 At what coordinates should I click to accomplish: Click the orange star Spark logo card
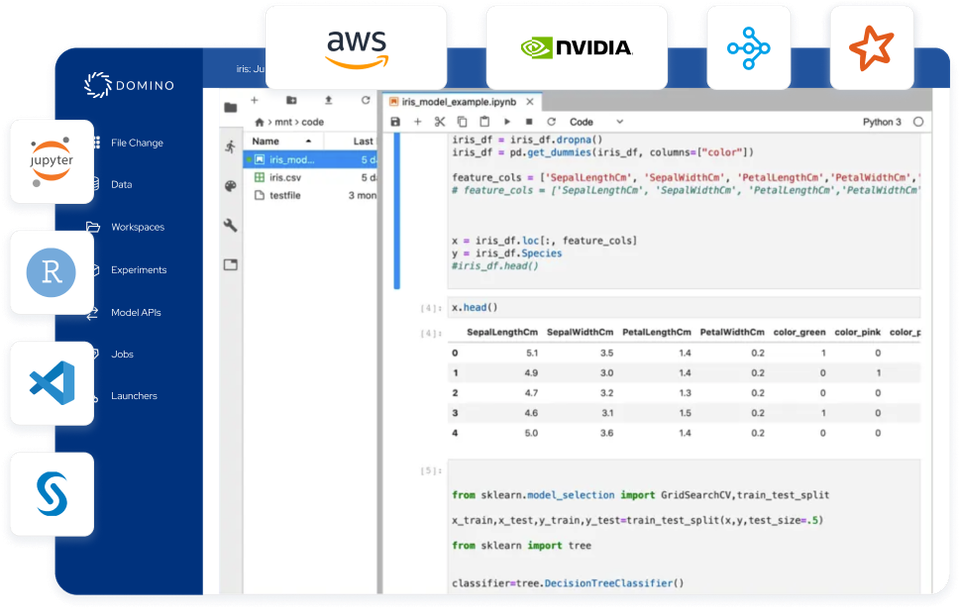(x=871, y=48)
